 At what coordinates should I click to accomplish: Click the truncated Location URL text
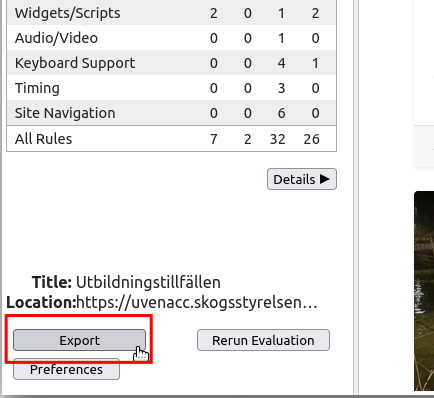pyautogui.click(x=197, y=302)
